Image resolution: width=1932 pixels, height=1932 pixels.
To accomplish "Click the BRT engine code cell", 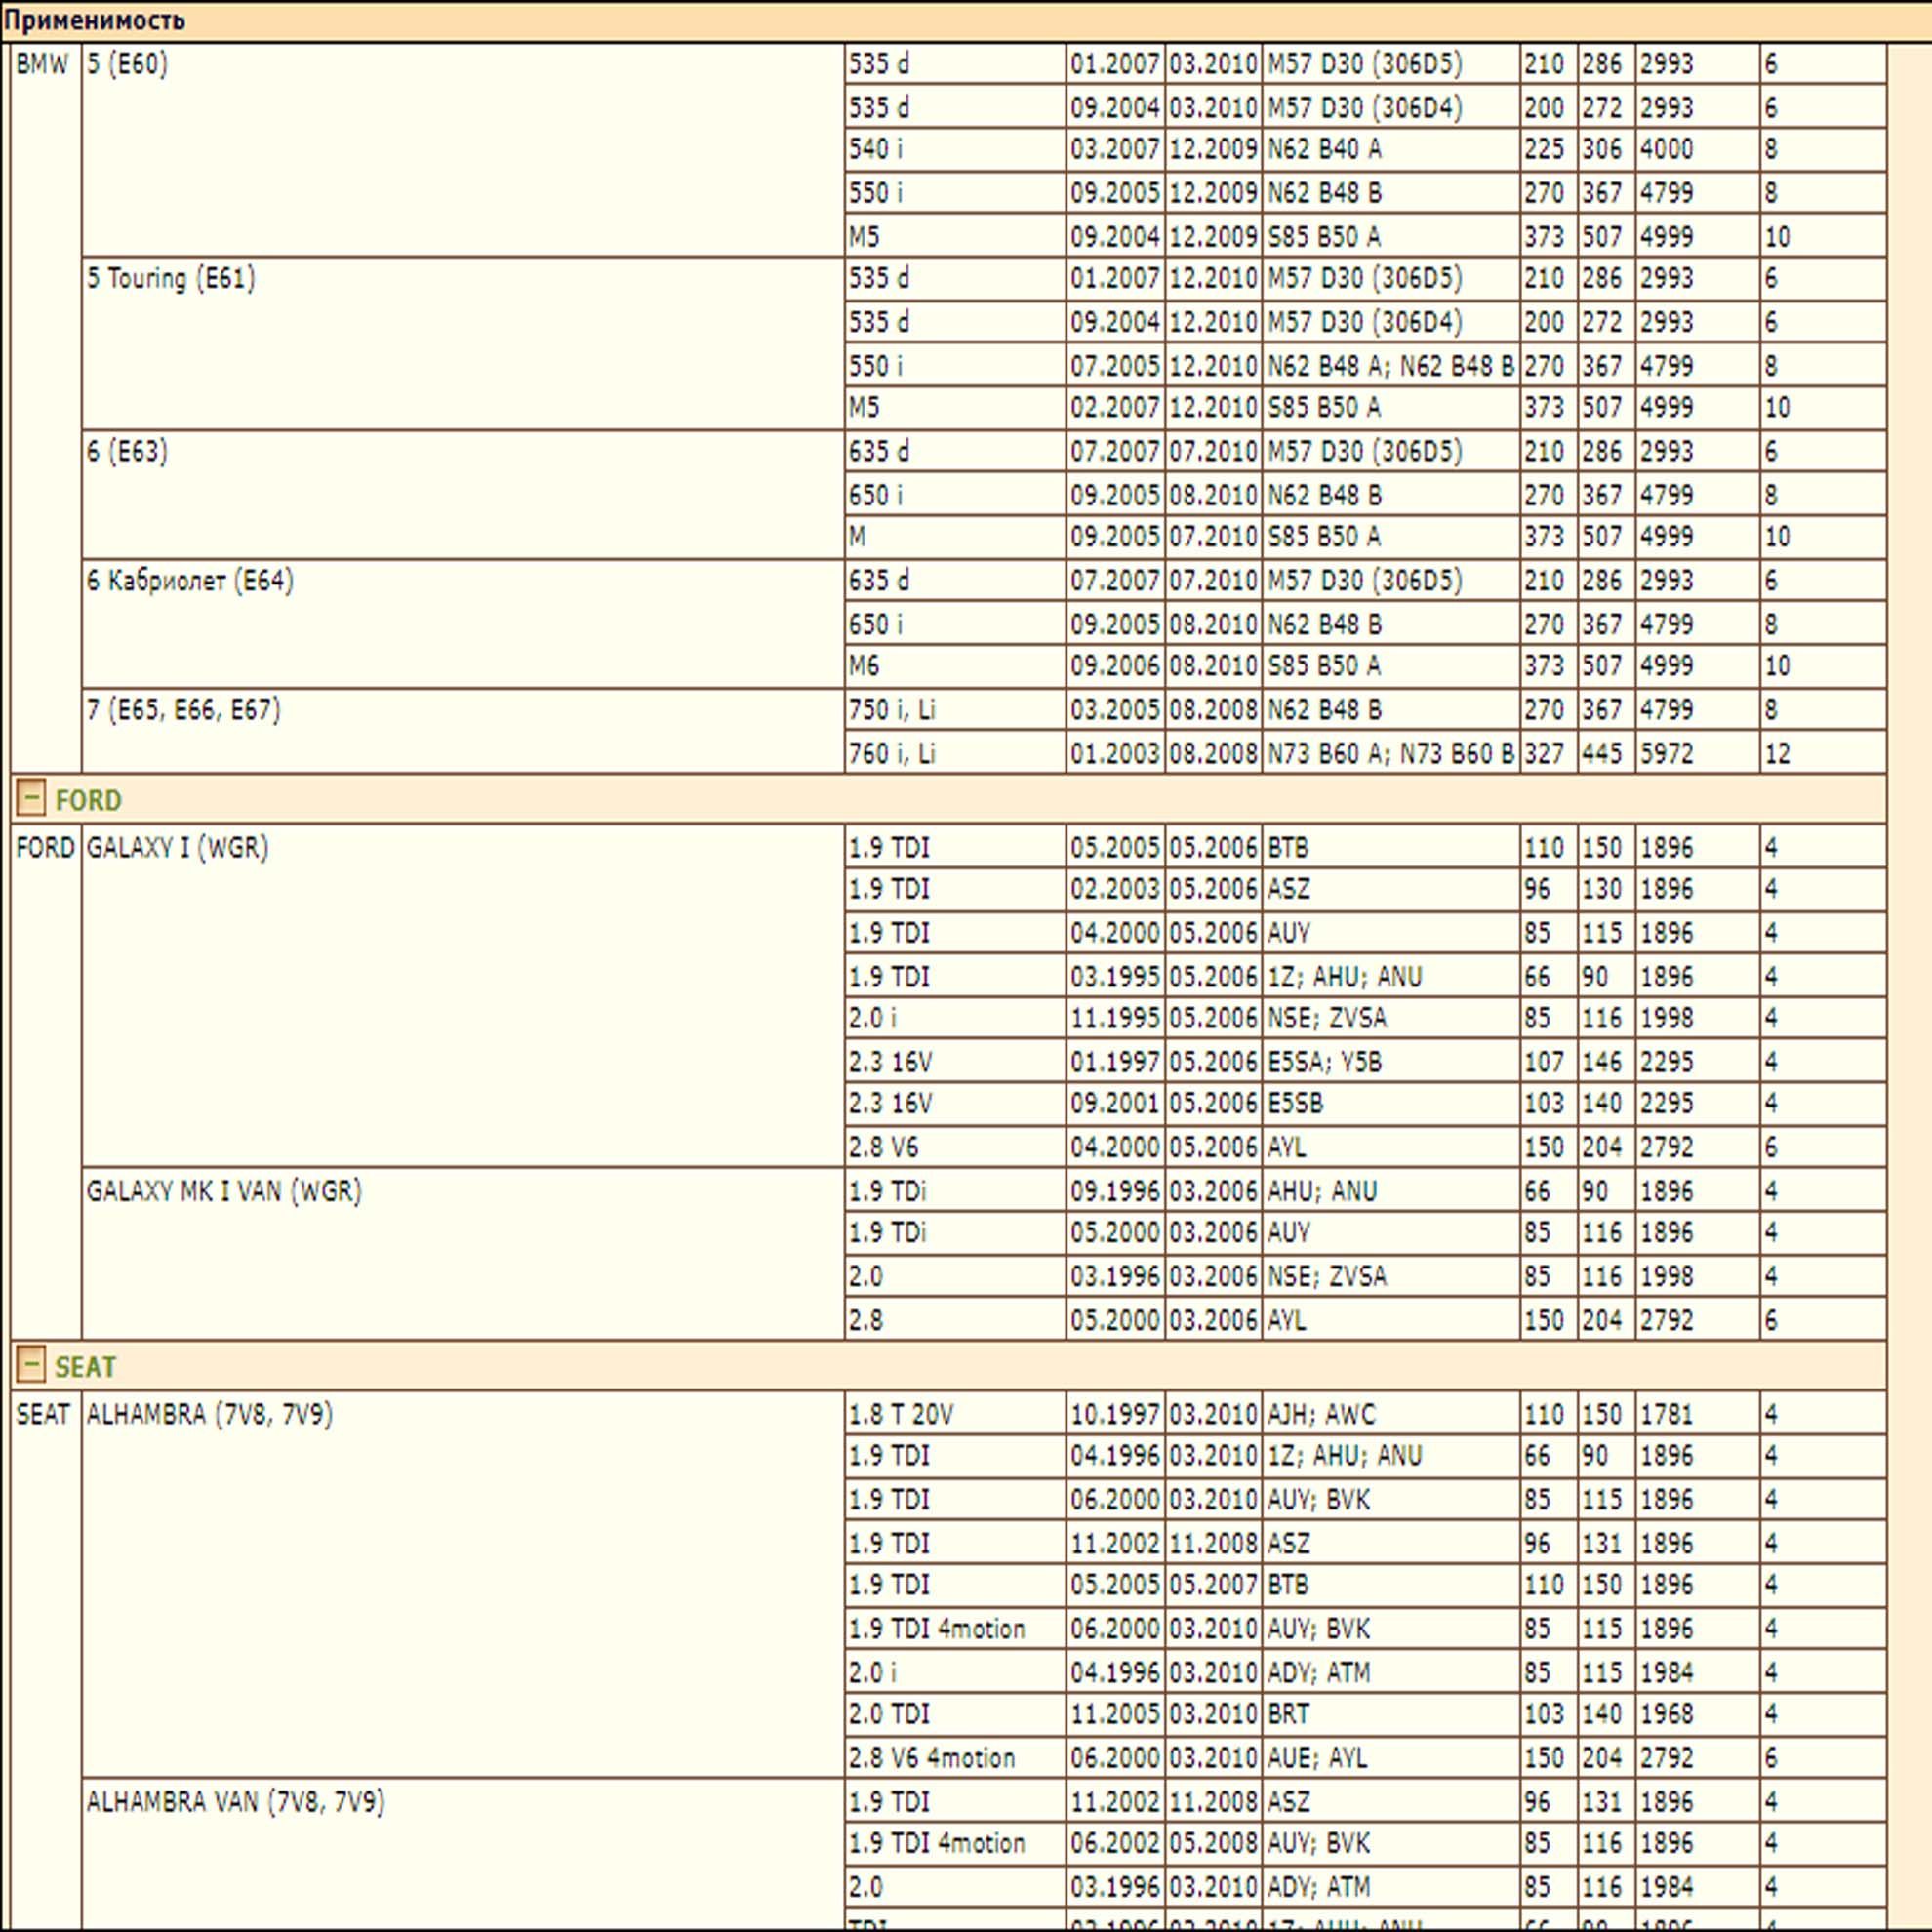I will (1288, 1713).
